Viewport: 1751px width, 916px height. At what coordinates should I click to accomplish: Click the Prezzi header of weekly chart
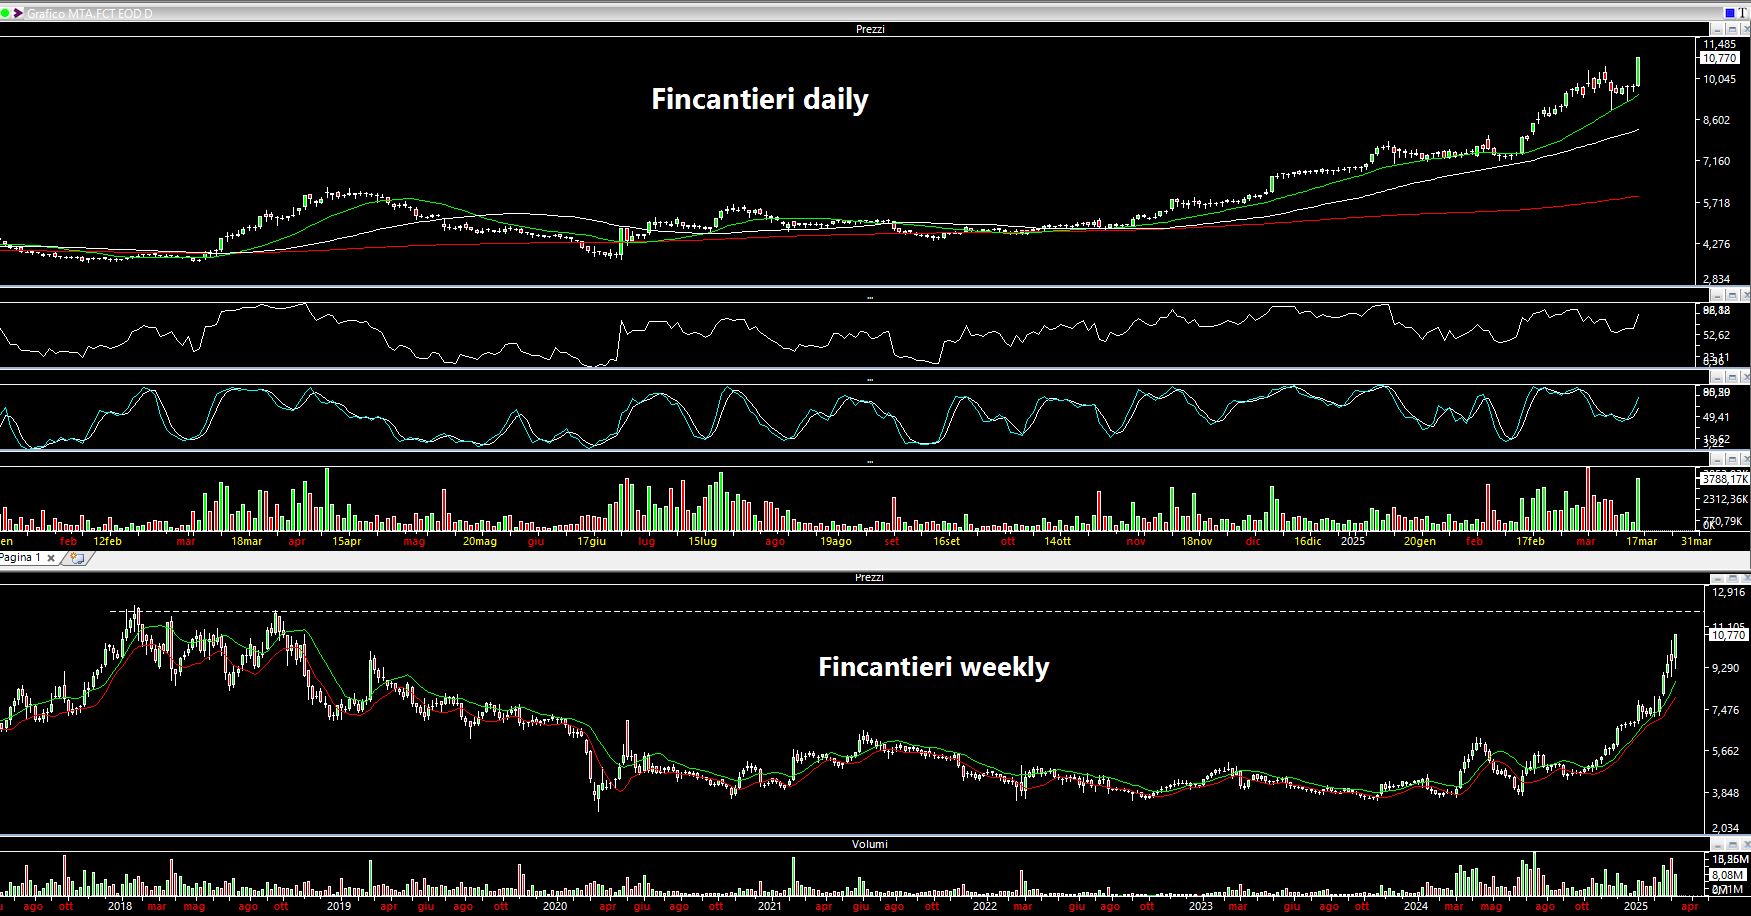(x=870, y=577)
